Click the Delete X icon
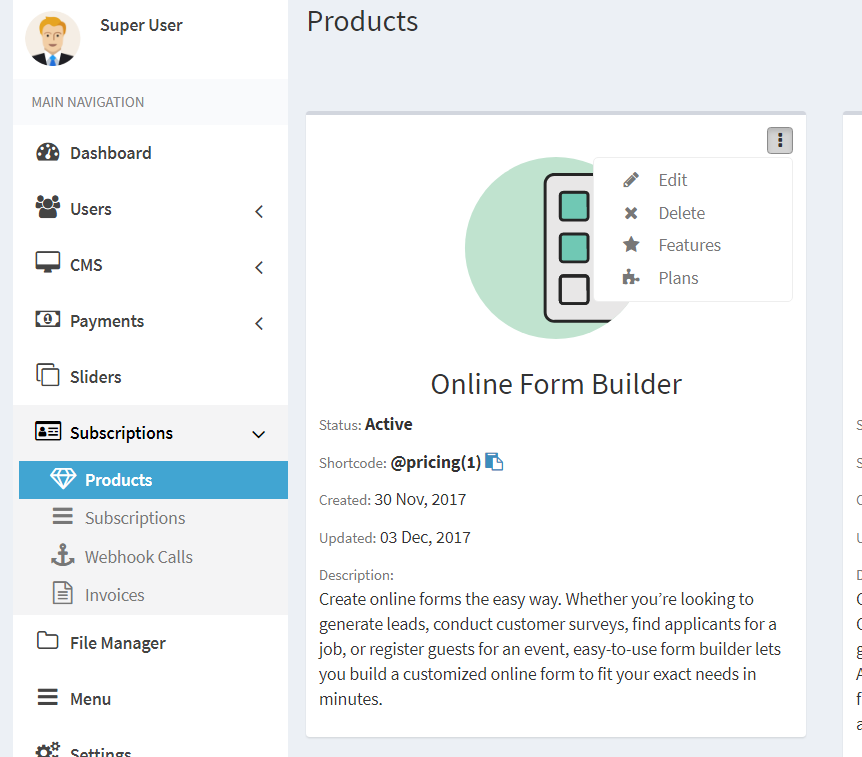This screenshot has width=862, height=757. (631, 213)
